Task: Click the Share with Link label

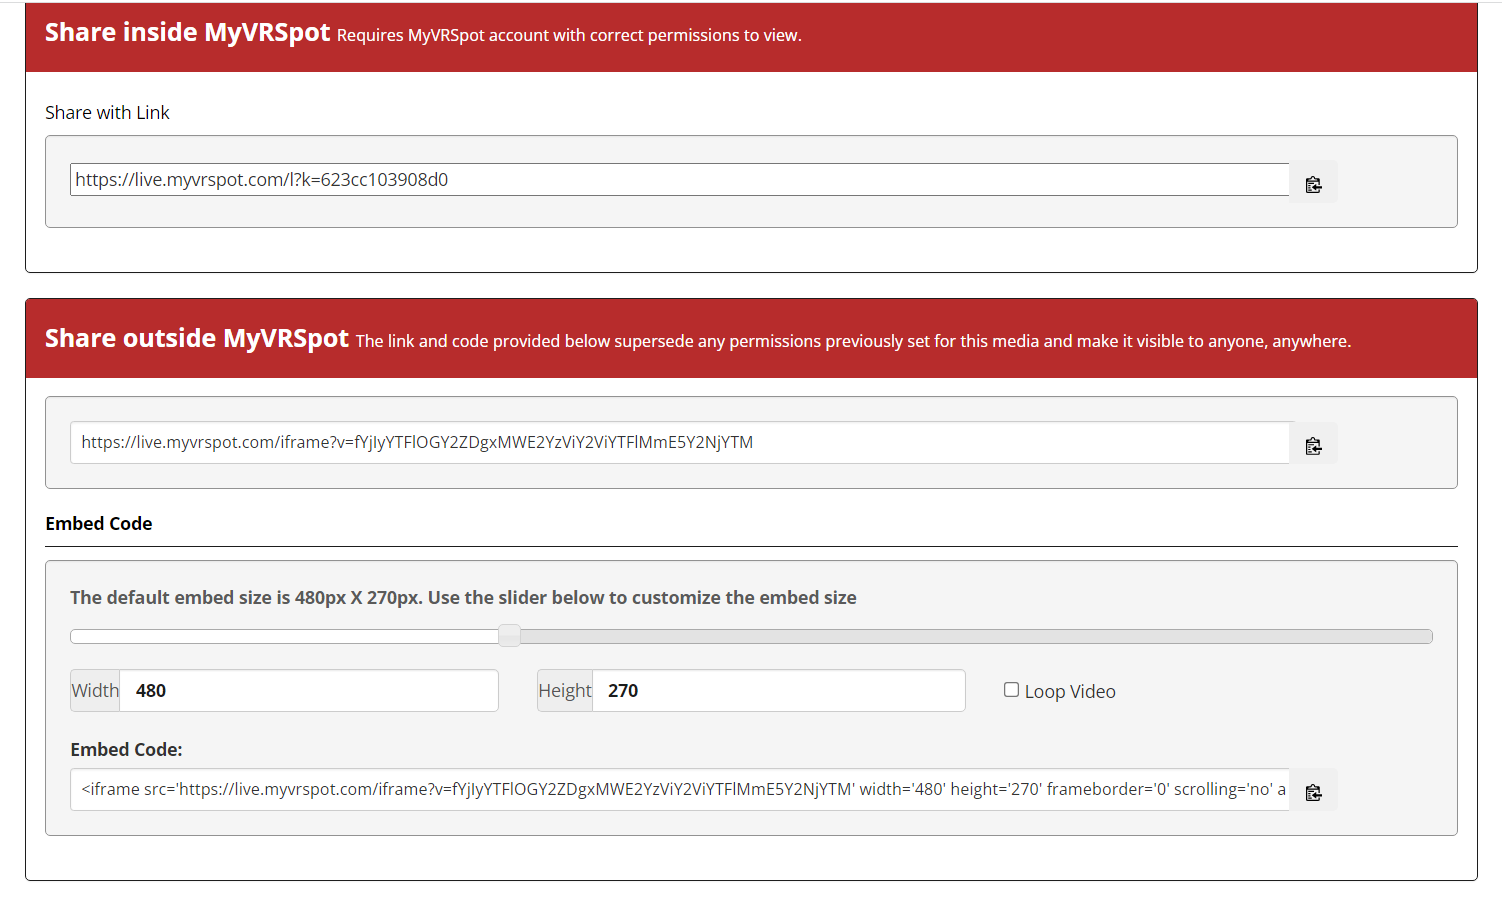Action: tap(107, 113)
